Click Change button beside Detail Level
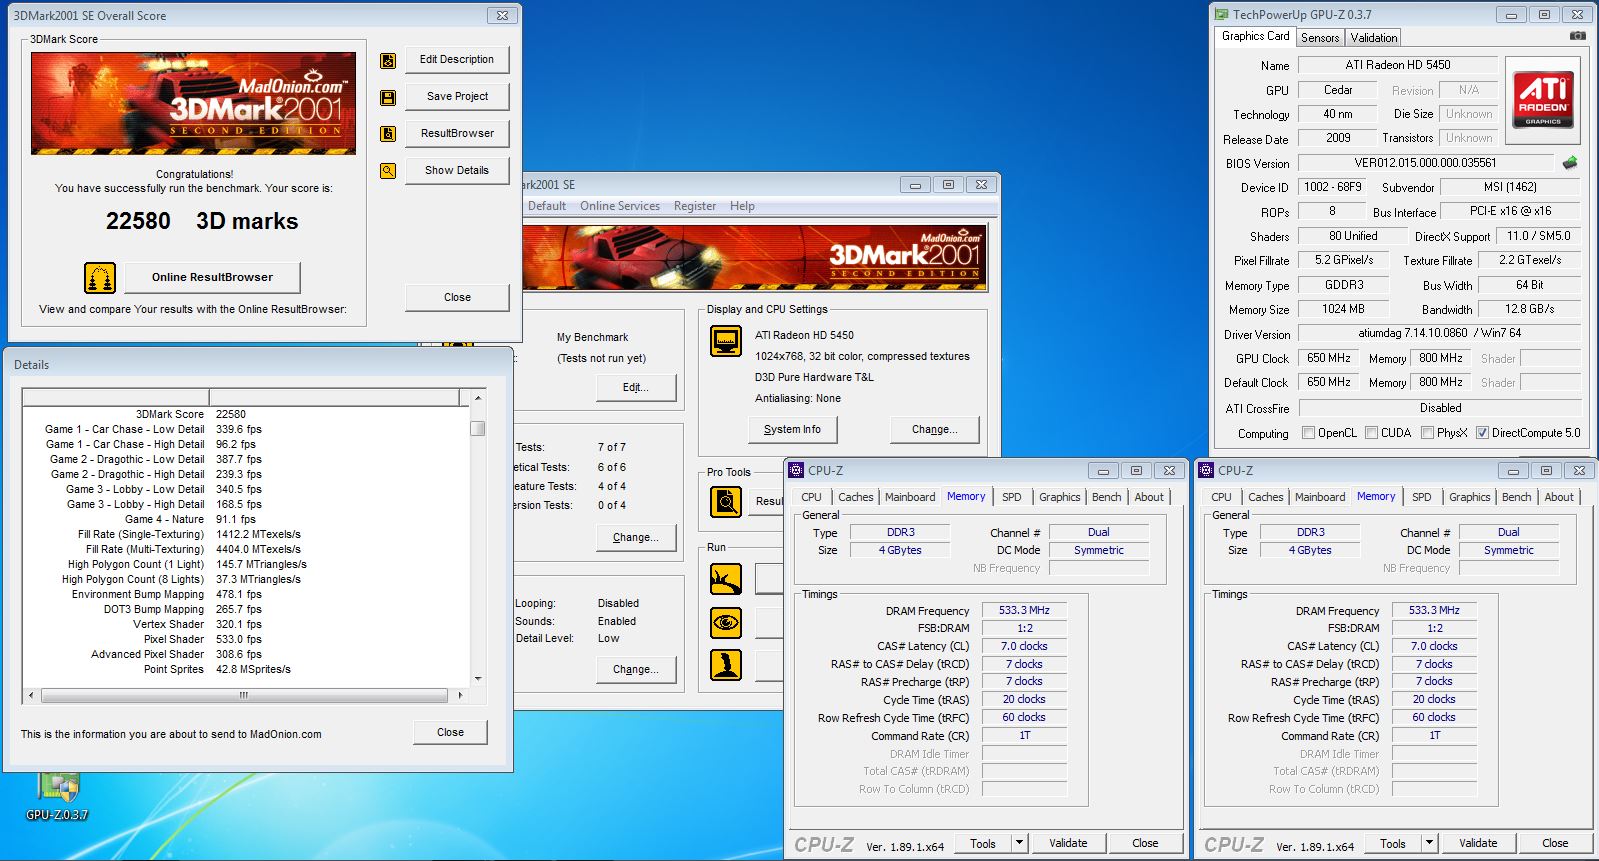Viewport: 1599px width, 861px height. coord(636,670)
